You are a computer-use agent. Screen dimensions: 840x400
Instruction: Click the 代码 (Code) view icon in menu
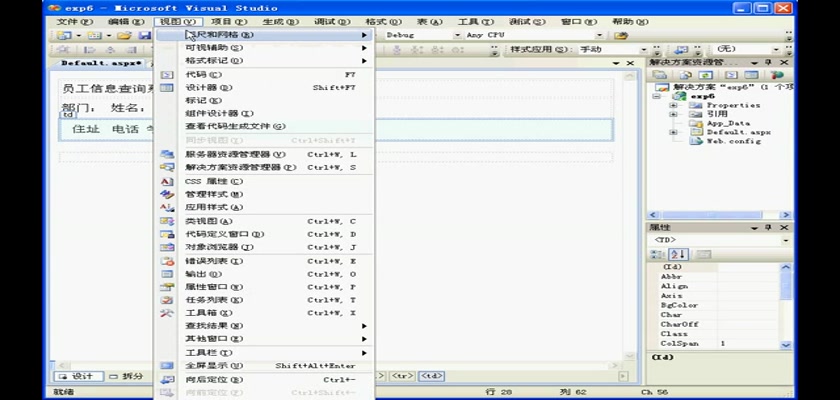[x=167, y=74]
